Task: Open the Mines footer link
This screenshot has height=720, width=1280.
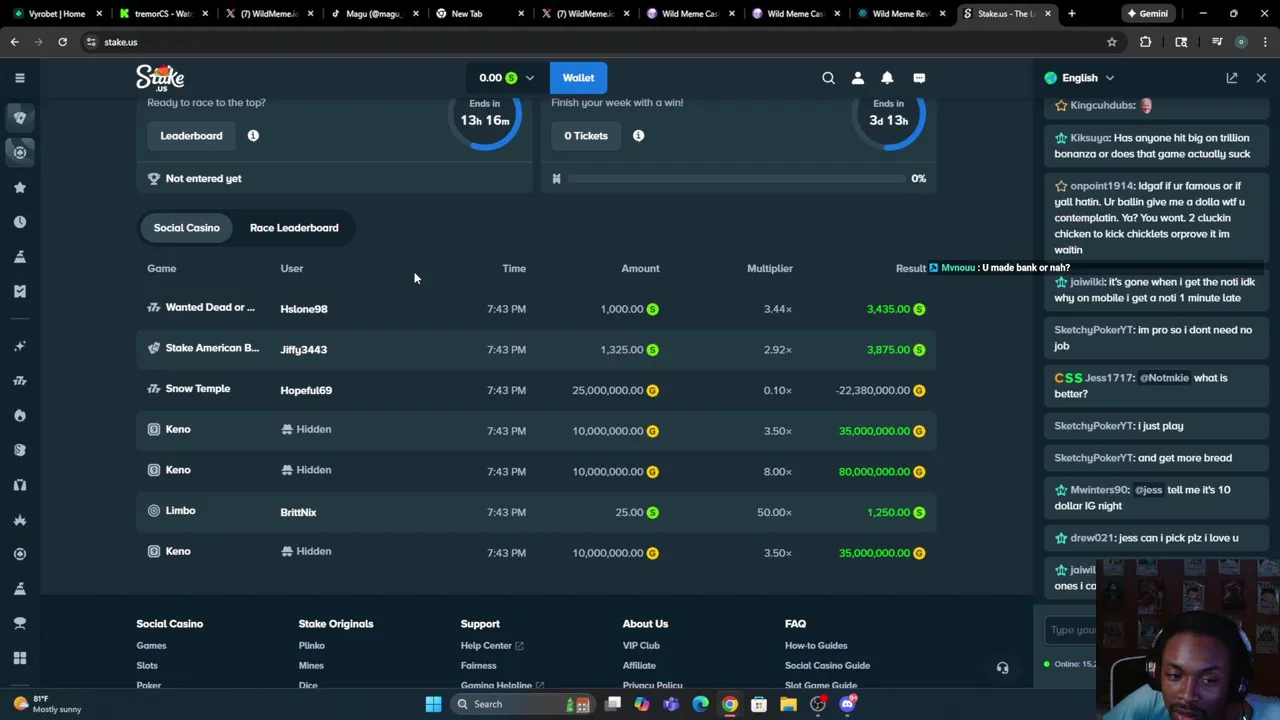Action: (x=311, y=666)
